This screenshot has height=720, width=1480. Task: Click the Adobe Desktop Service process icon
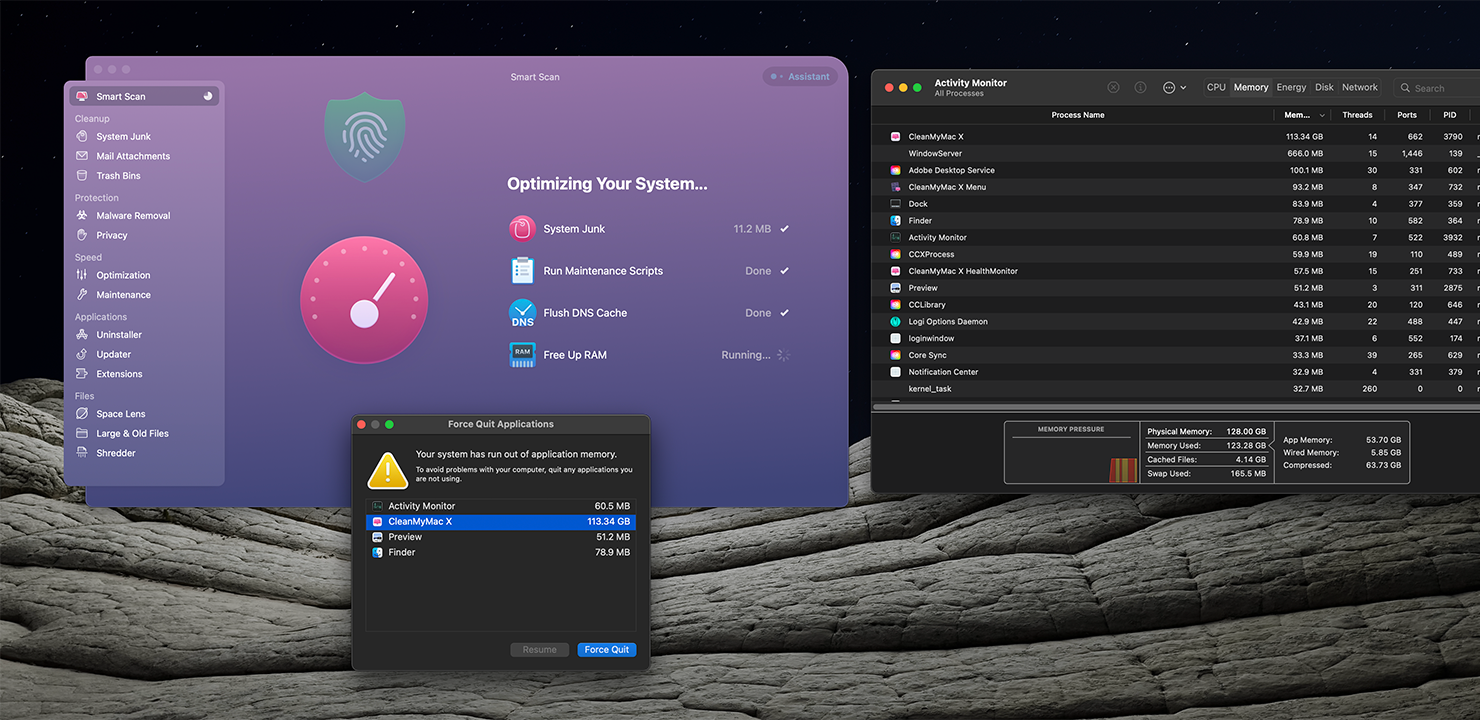[895, 170]
